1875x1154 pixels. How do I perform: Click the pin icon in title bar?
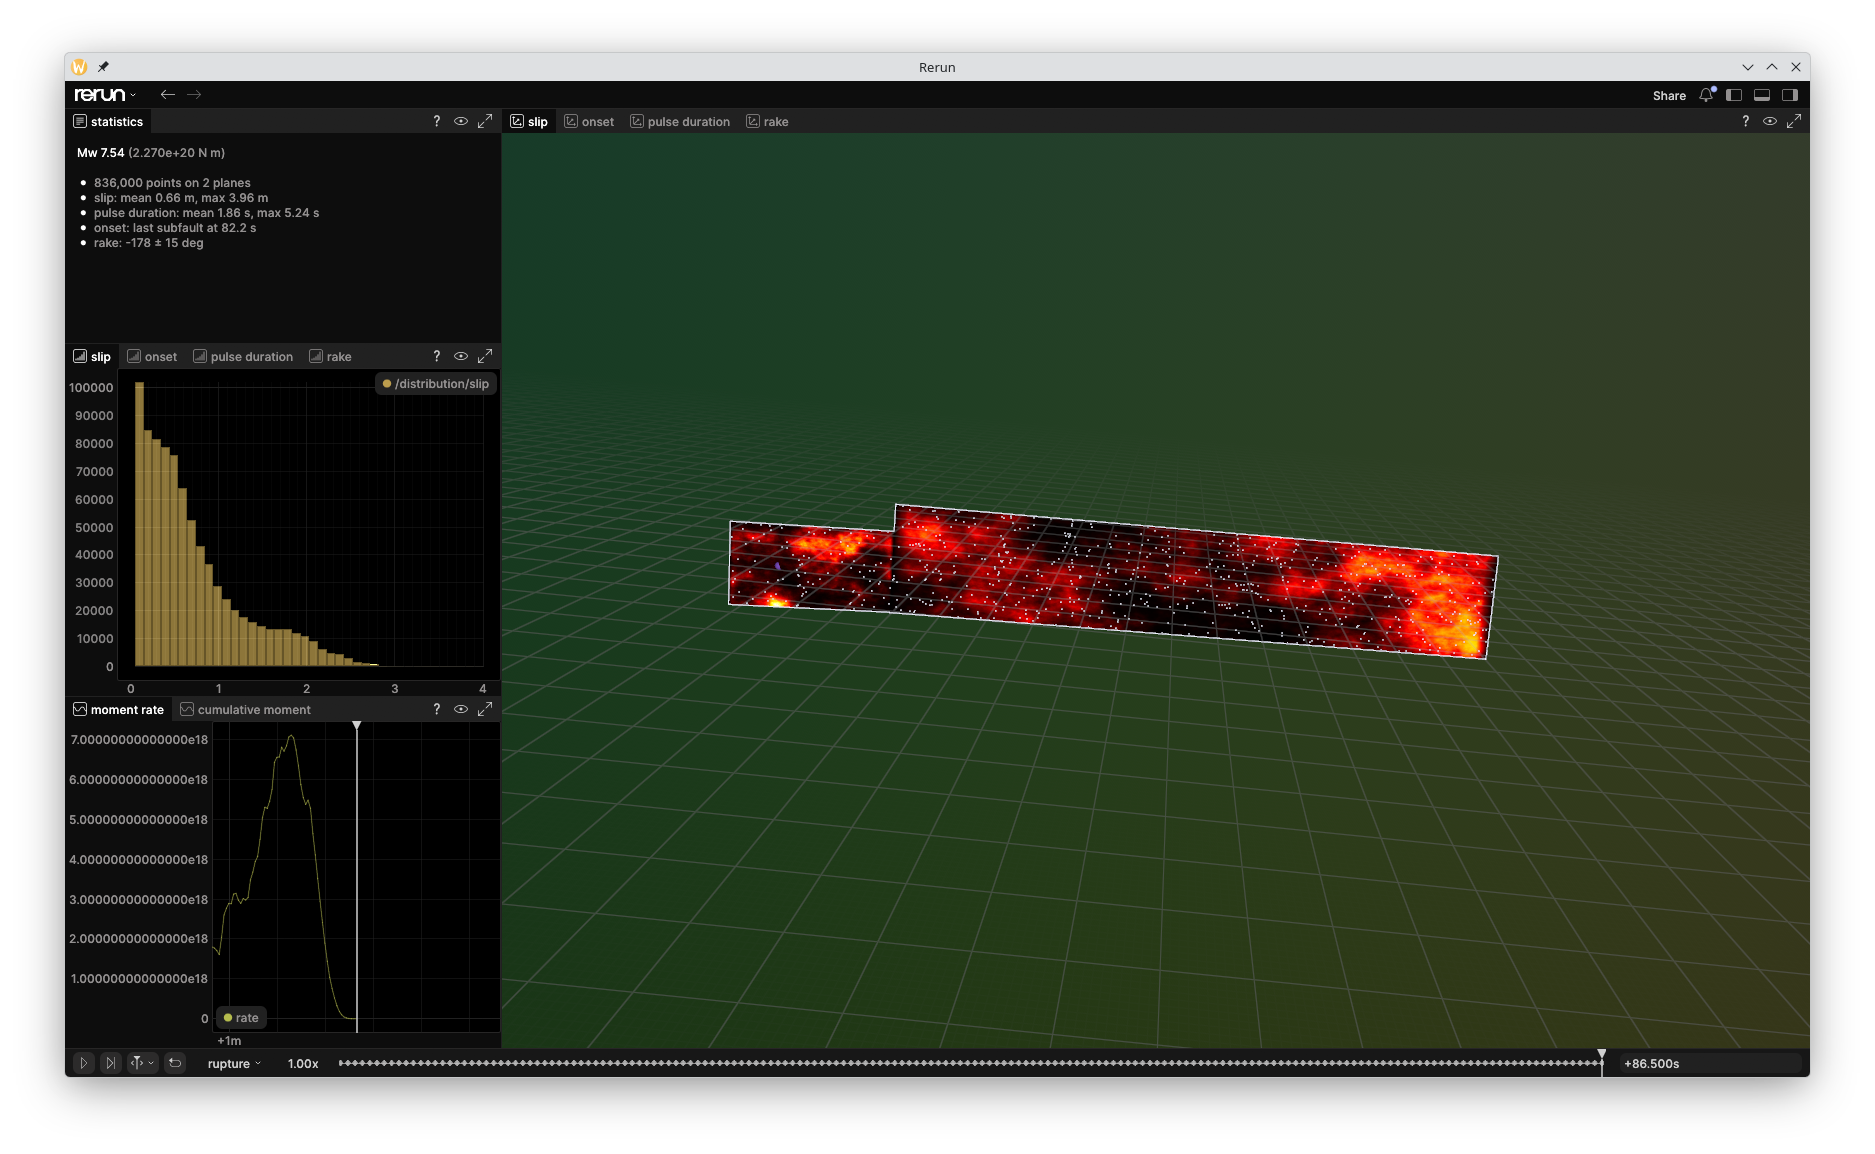point(103,67)
